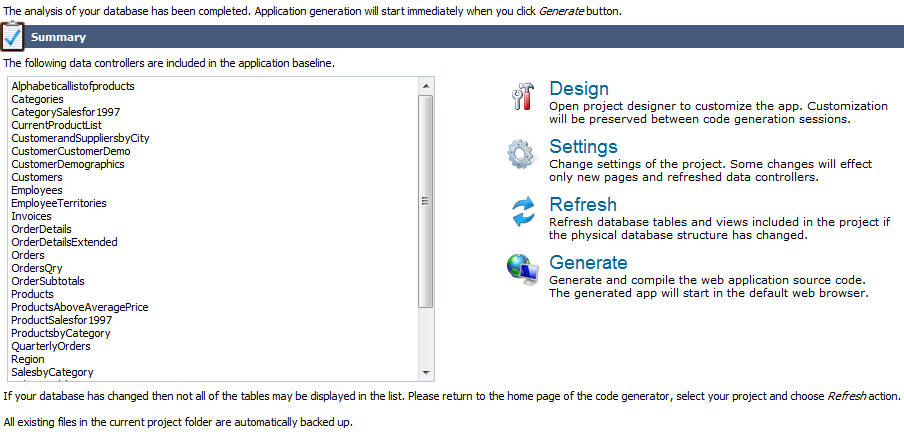Click the Refresh link
This screenshot has width=904, height=435.
(583, 205)
